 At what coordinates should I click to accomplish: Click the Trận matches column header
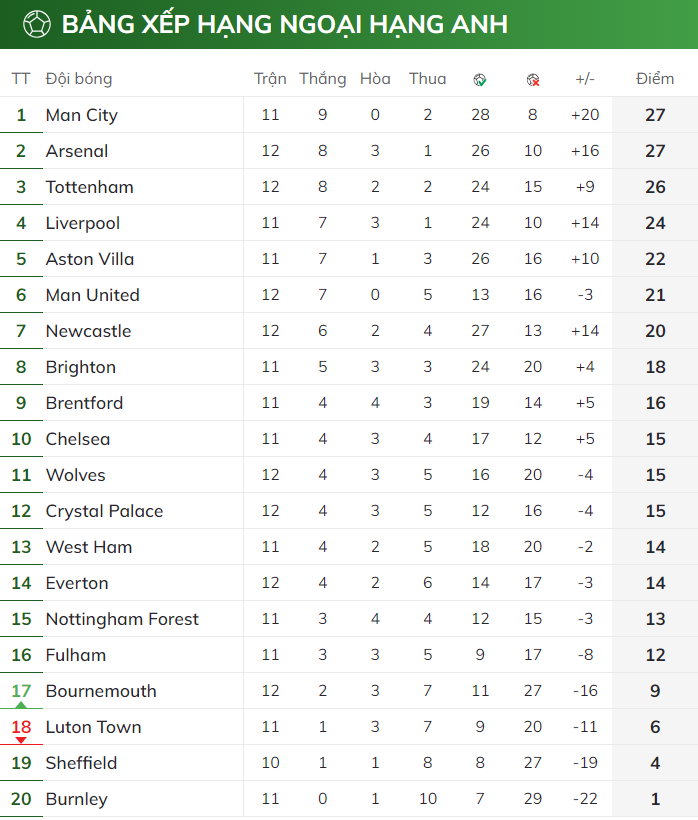coord(270,79)
